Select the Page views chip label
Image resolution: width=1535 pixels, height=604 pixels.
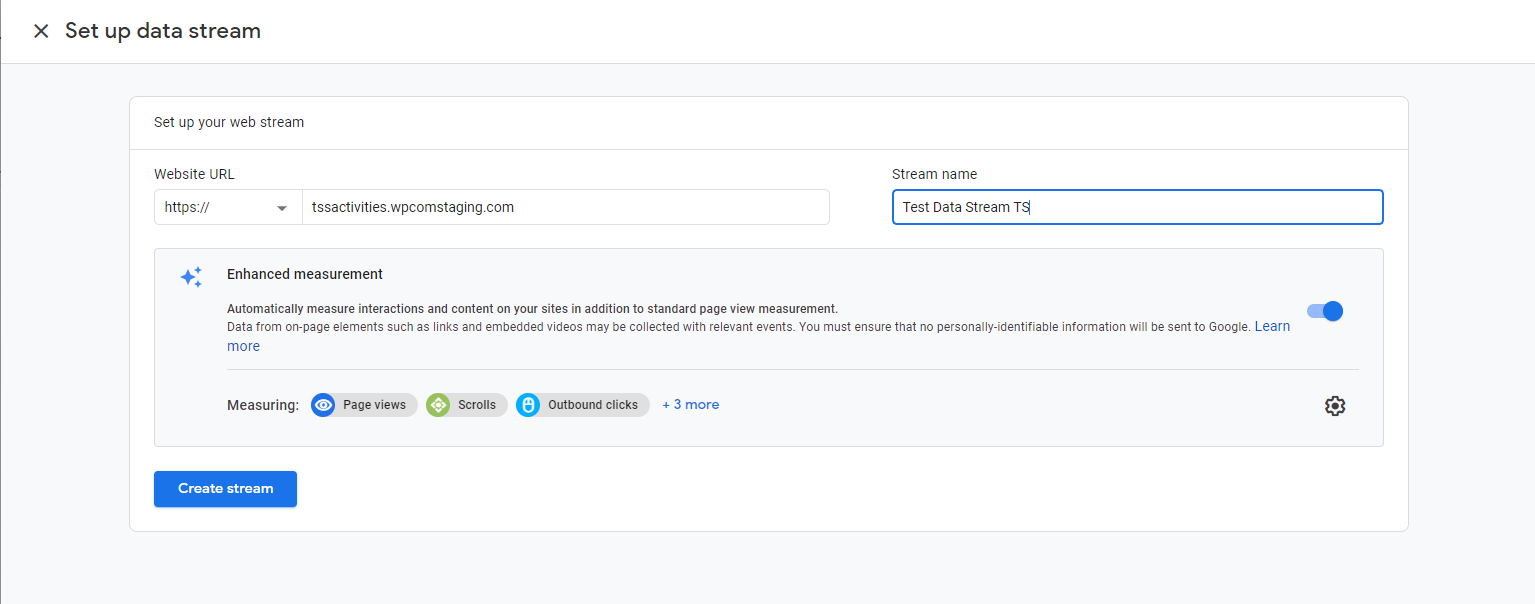point(375,405)
